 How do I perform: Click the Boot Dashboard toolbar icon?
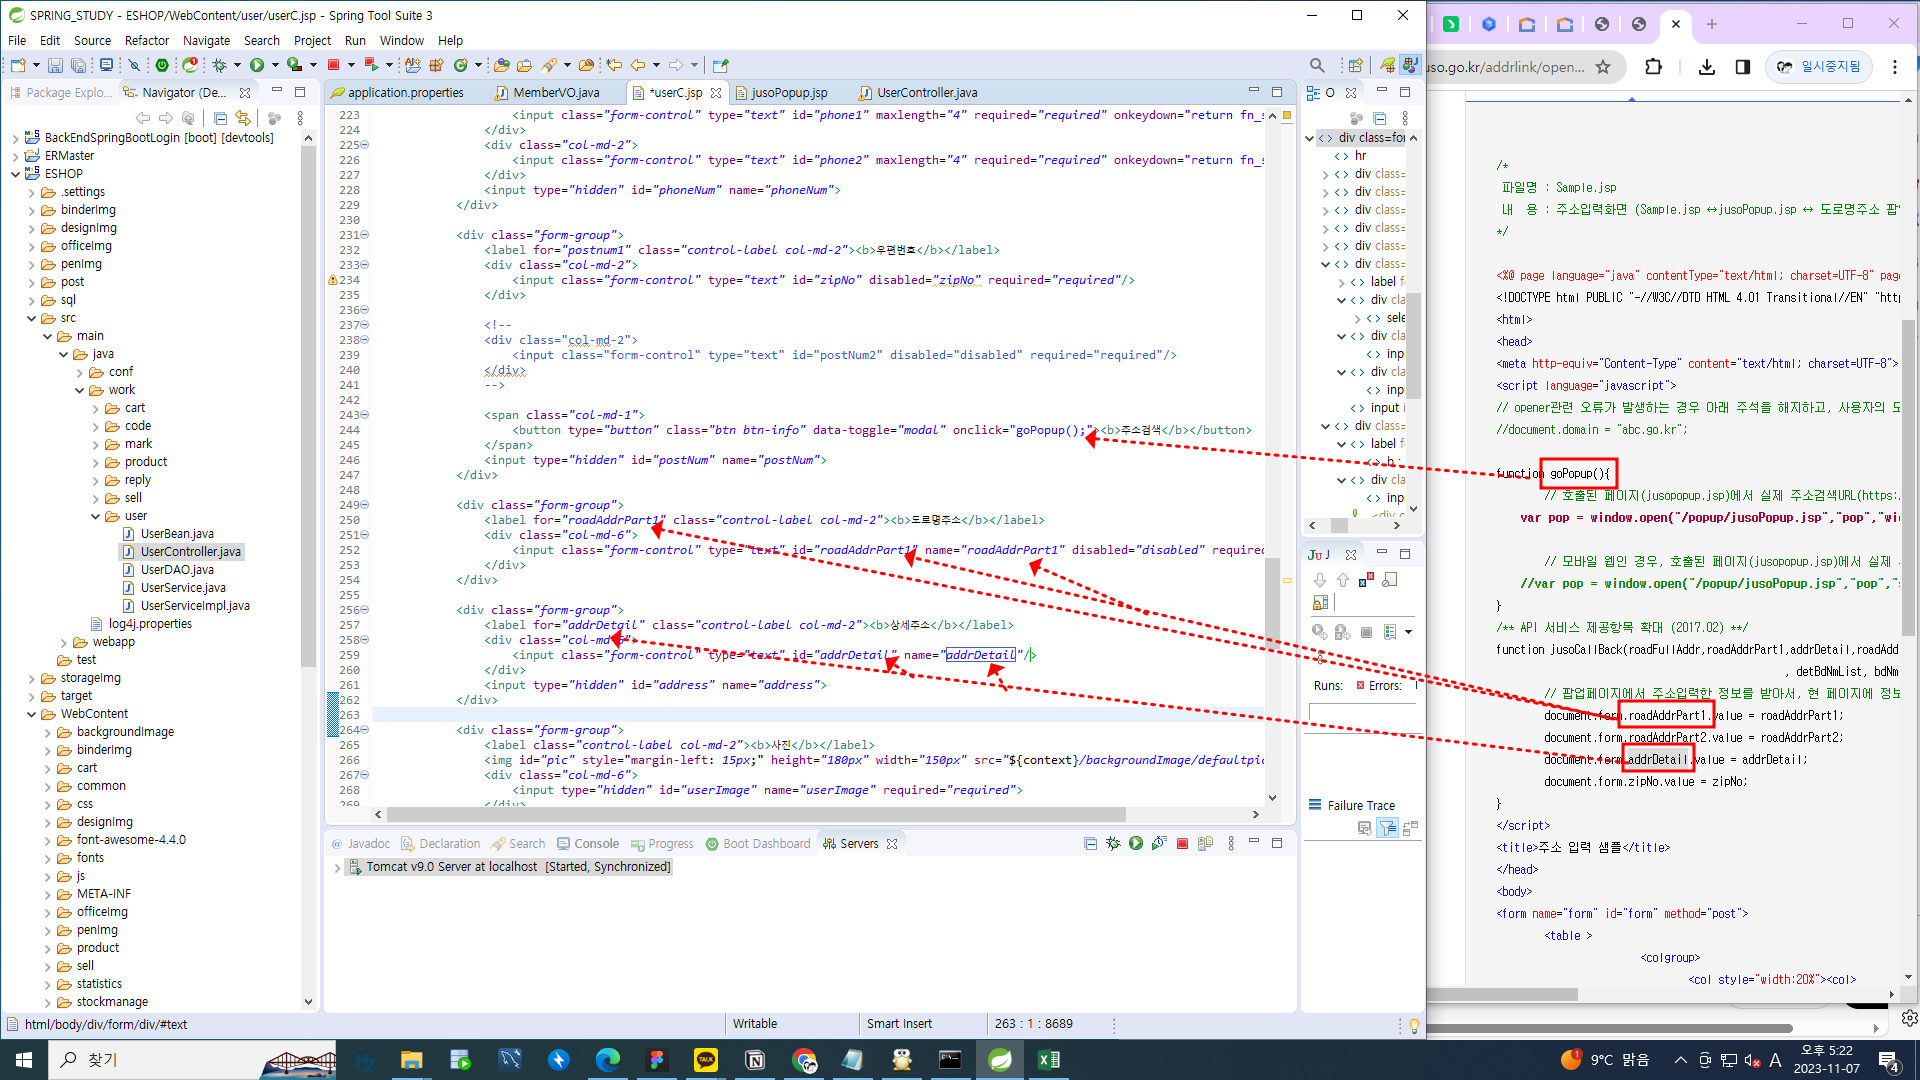click(x=161, y=66)
